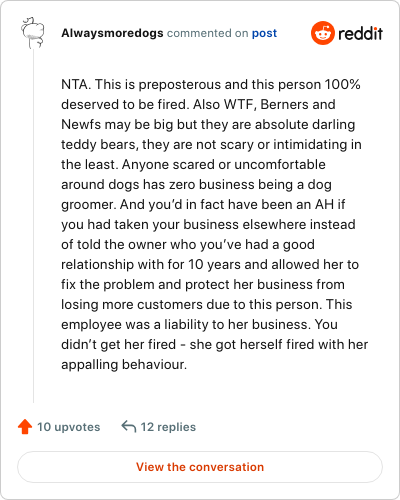Click the reply arrow icon

click(x=129, y=426)
